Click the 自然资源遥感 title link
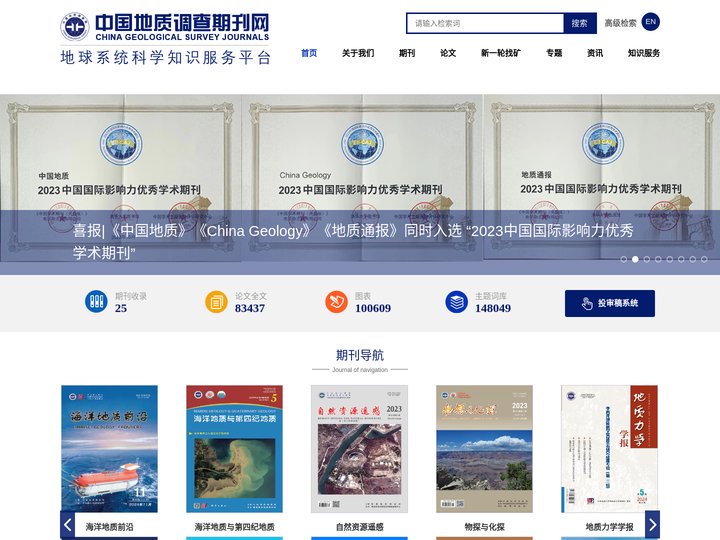Screen dimensions: 720x540 tap(360, 527)
